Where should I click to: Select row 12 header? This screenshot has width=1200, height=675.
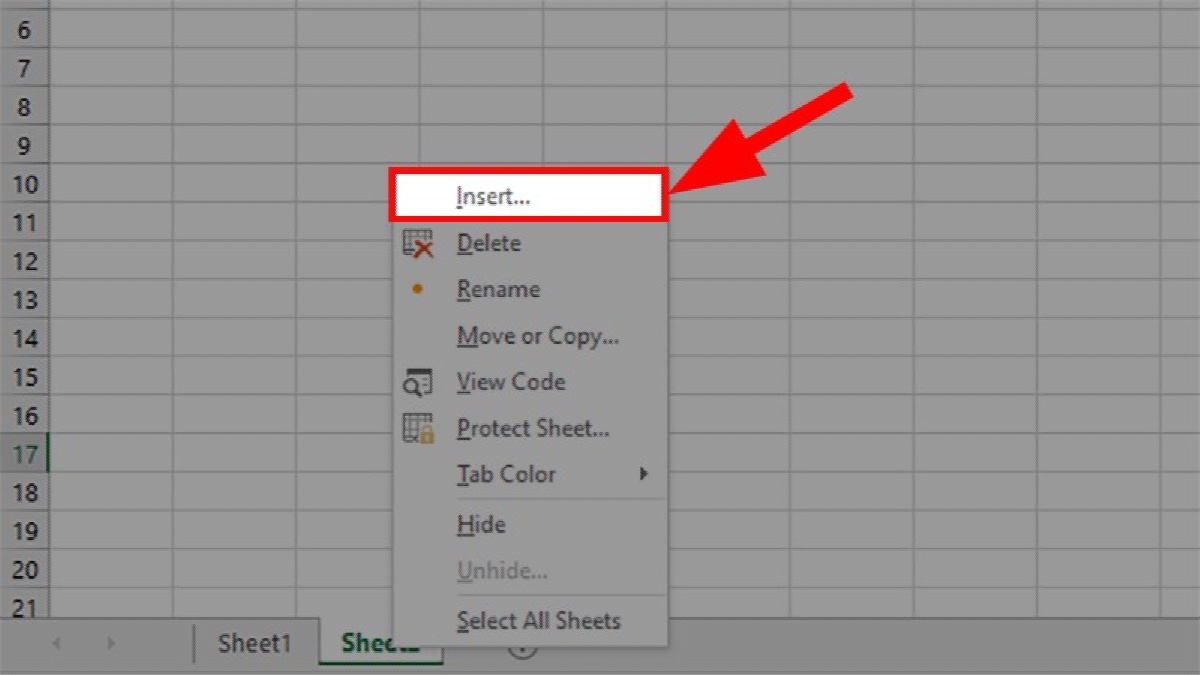(x=24, y=262)
